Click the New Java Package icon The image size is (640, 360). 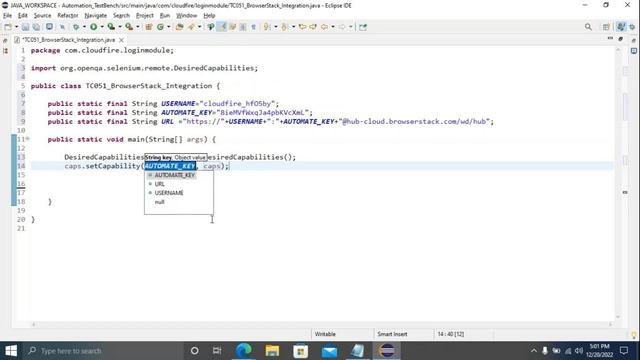[149, 27]
